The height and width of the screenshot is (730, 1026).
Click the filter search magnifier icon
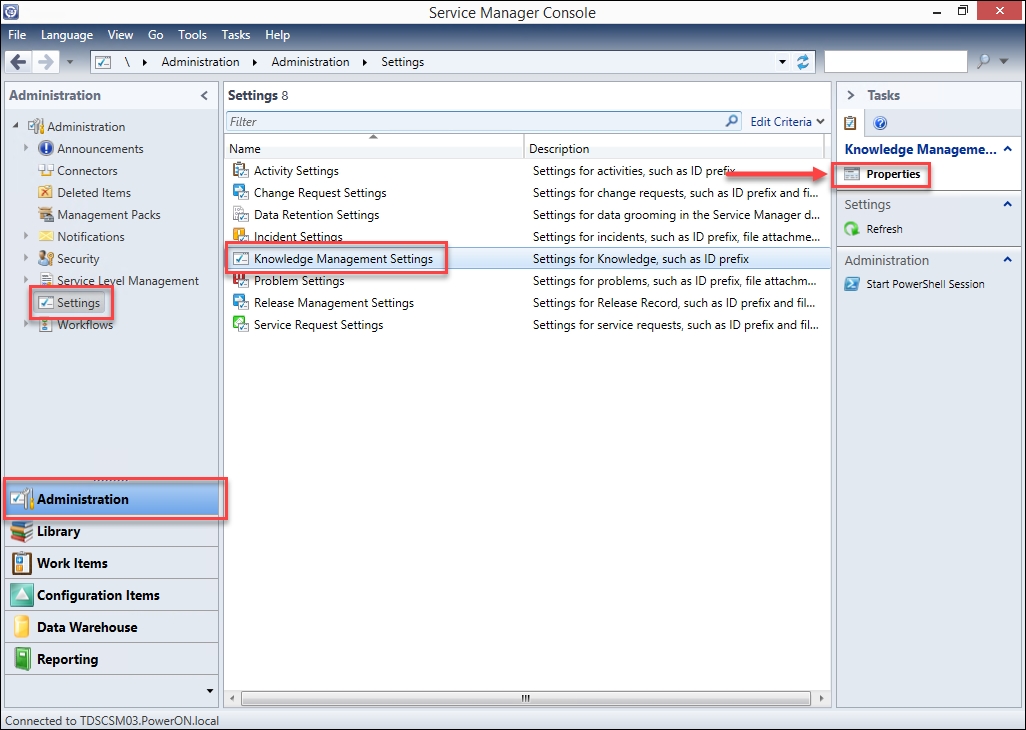[x=732, y=121]
